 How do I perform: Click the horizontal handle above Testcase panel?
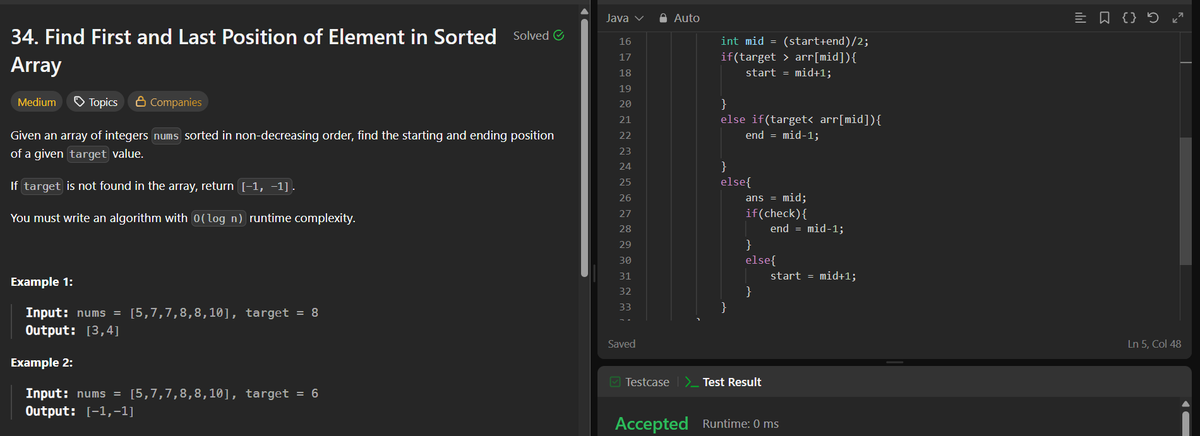pyautogui.click(x=896, y=361)
